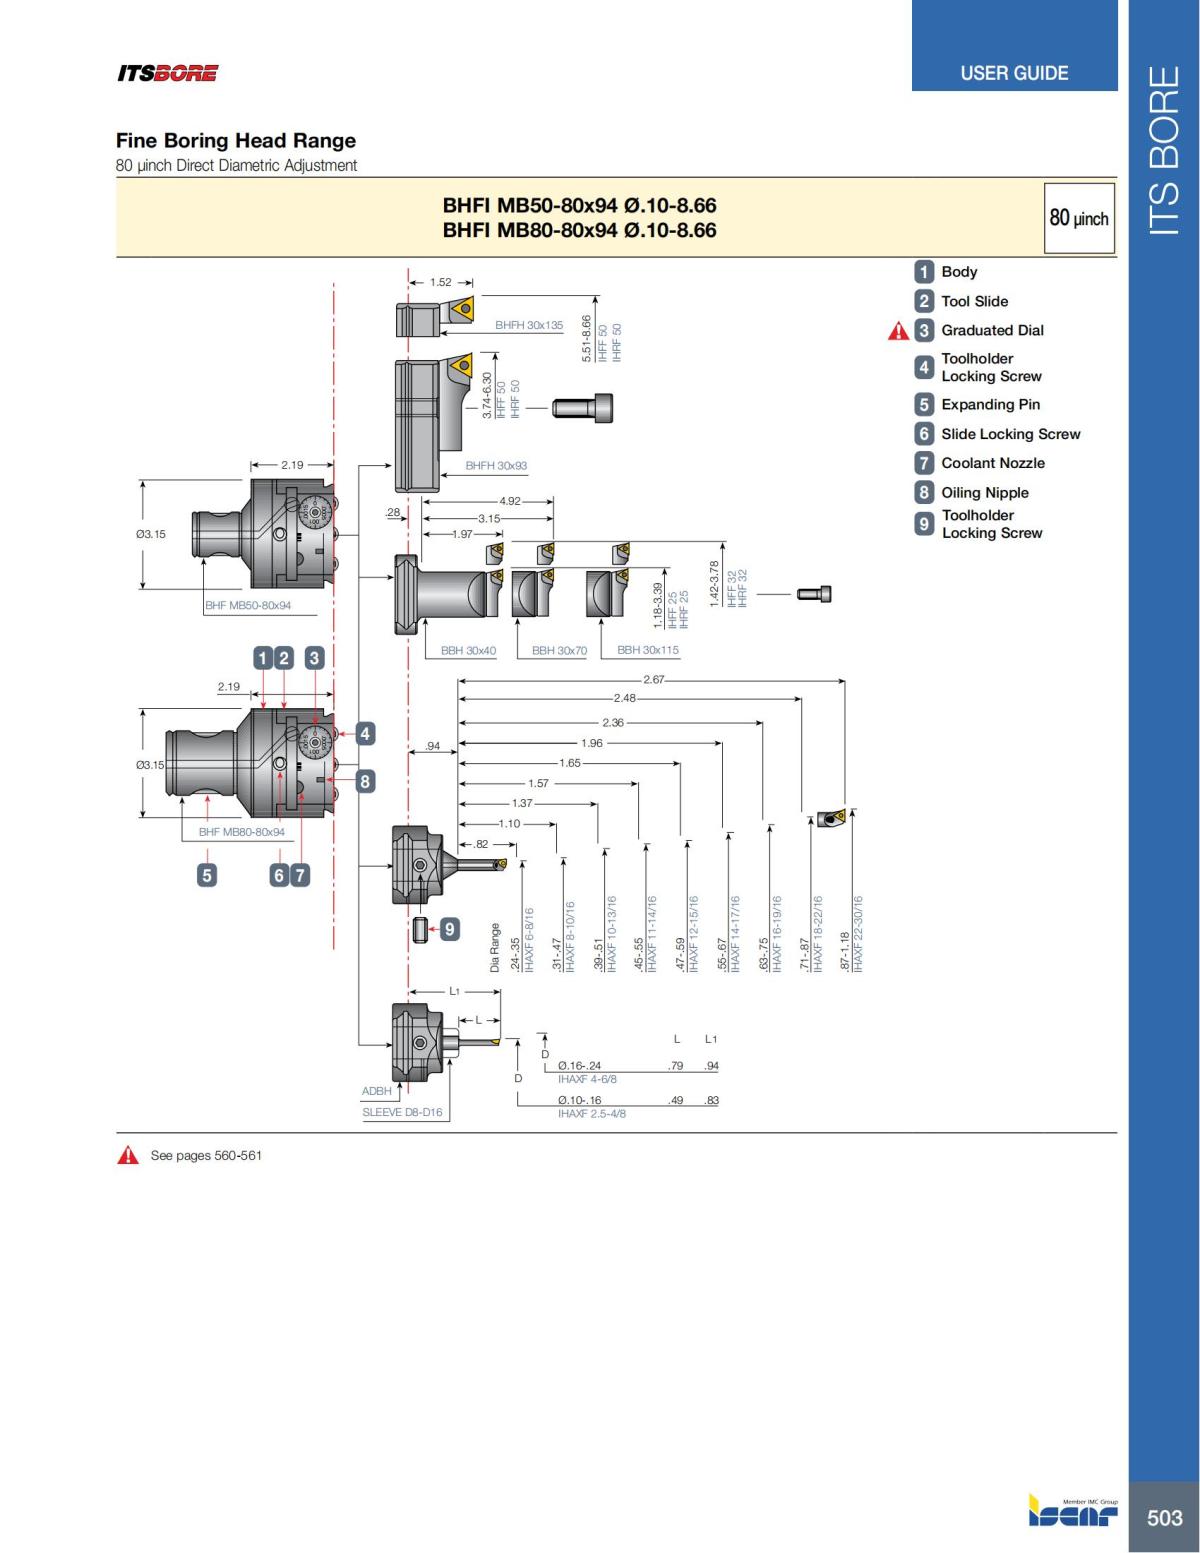Click the red warning triangle beside Graduated Dial

point(898,331)
